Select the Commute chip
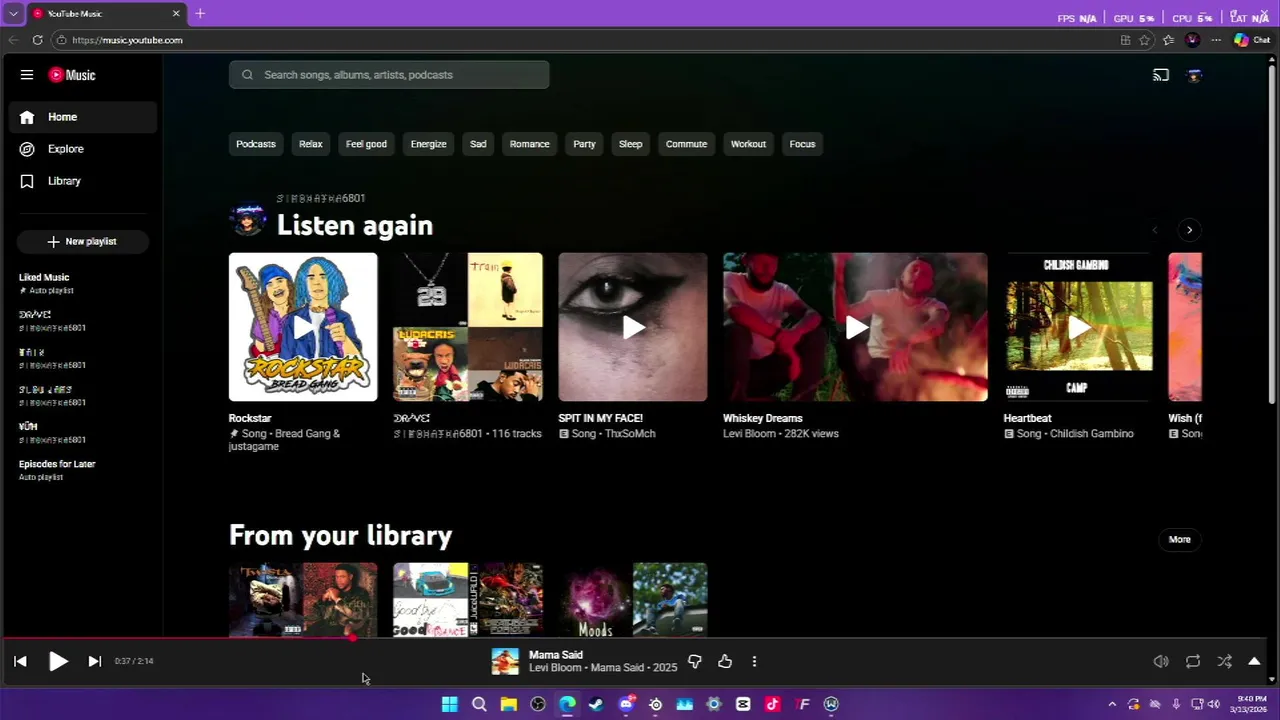Screen dimensions: 1280x720 (687, 144)
